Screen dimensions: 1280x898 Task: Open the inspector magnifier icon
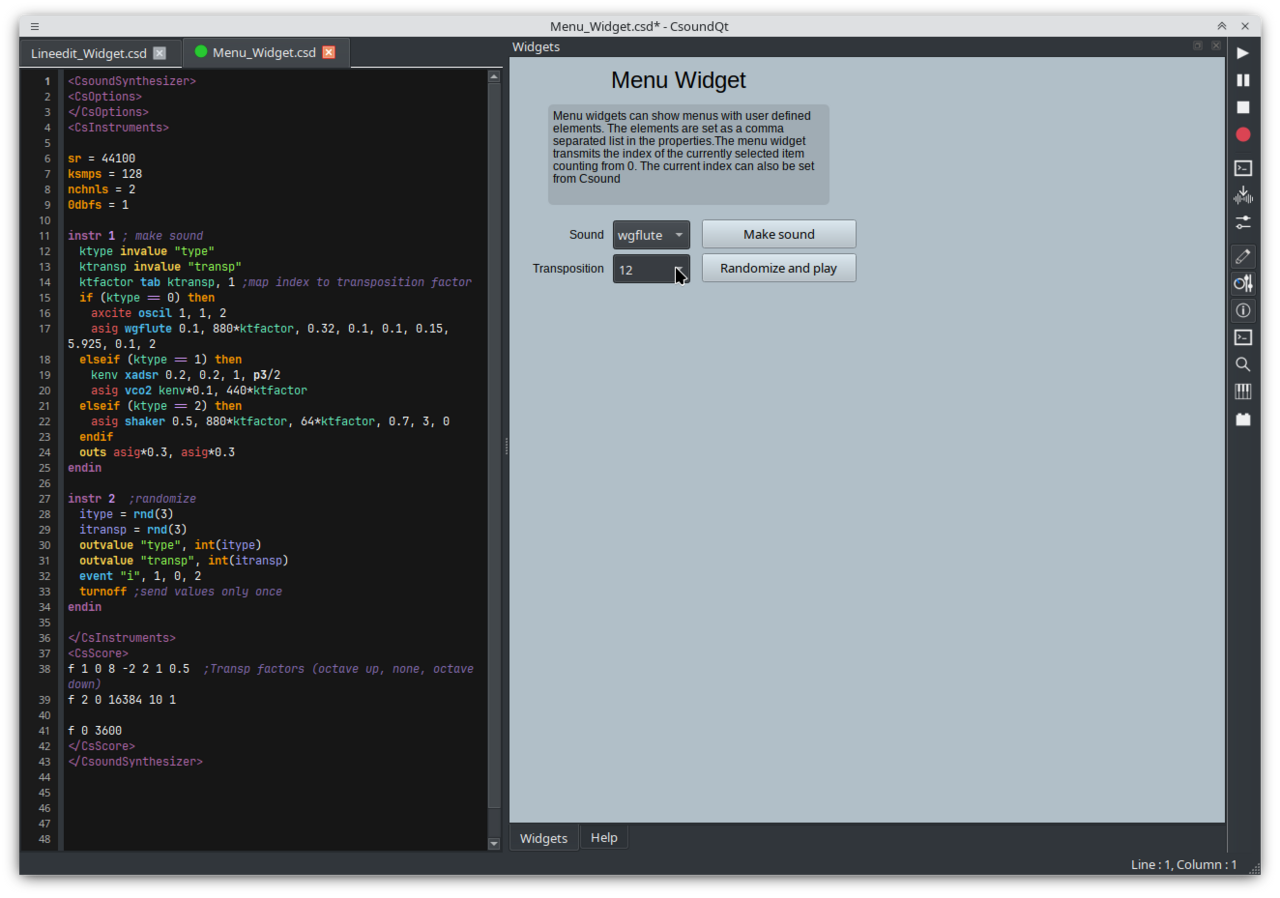click(x=1243, y=365)
